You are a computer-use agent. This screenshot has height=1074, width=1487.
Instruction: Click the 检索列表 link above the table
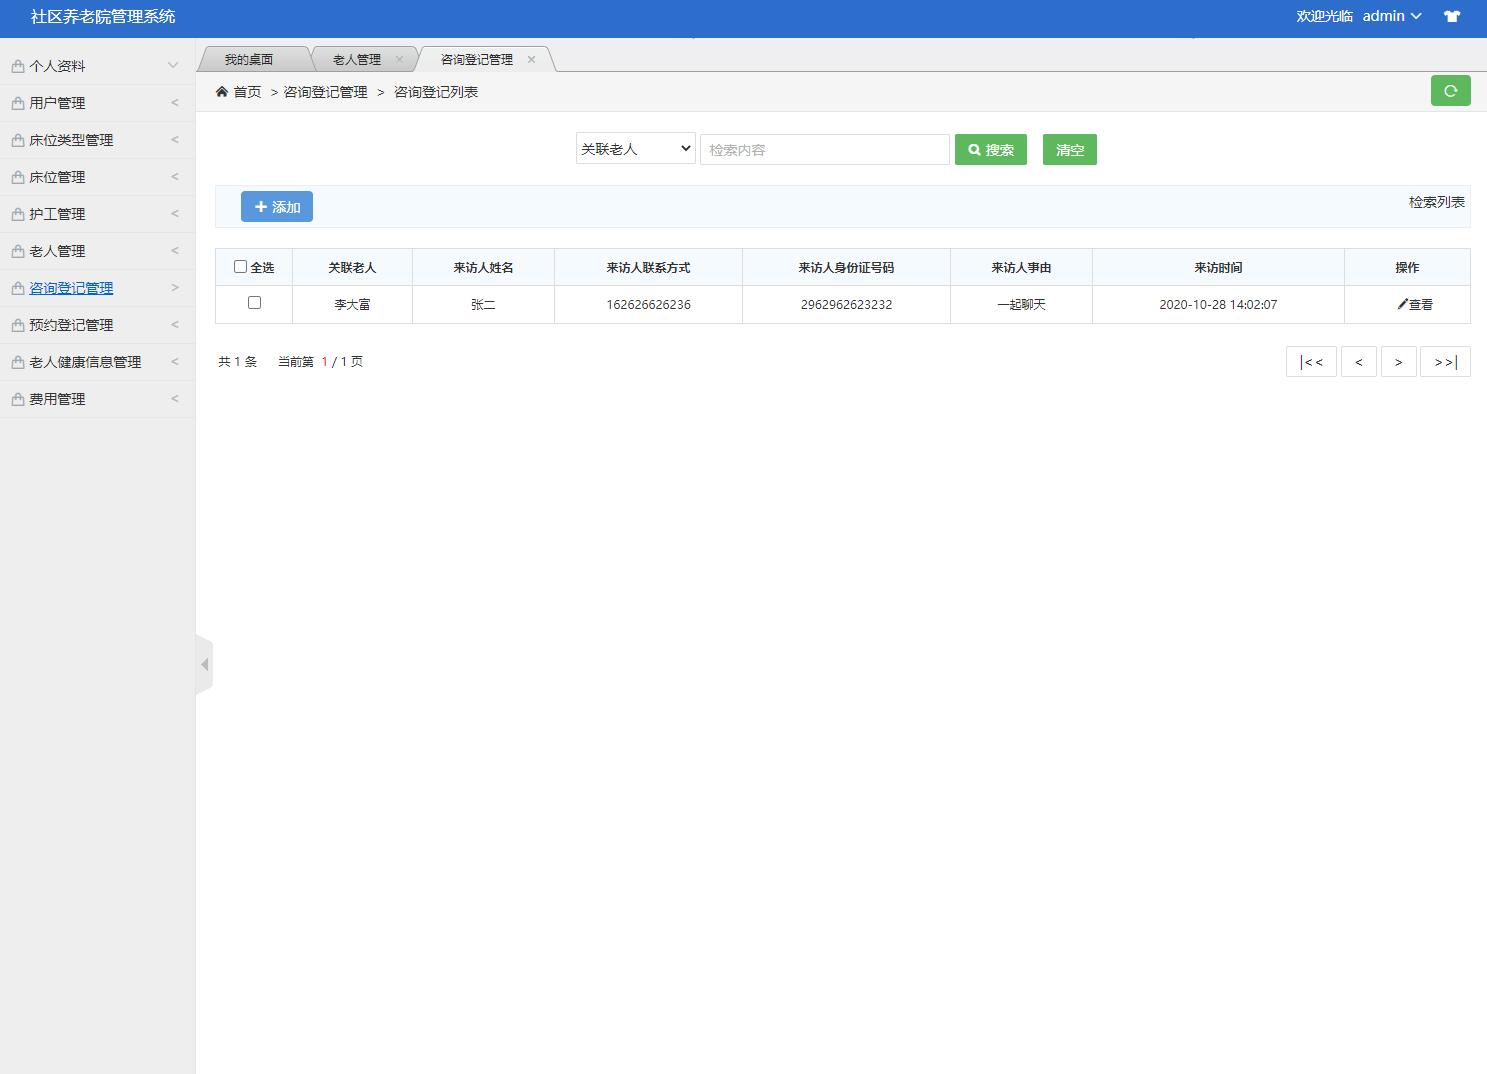(x=1435, y=203)
